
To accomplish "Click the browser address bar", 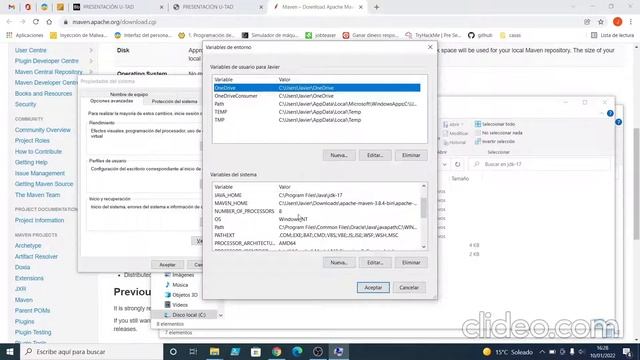I will tap(318, 22).
